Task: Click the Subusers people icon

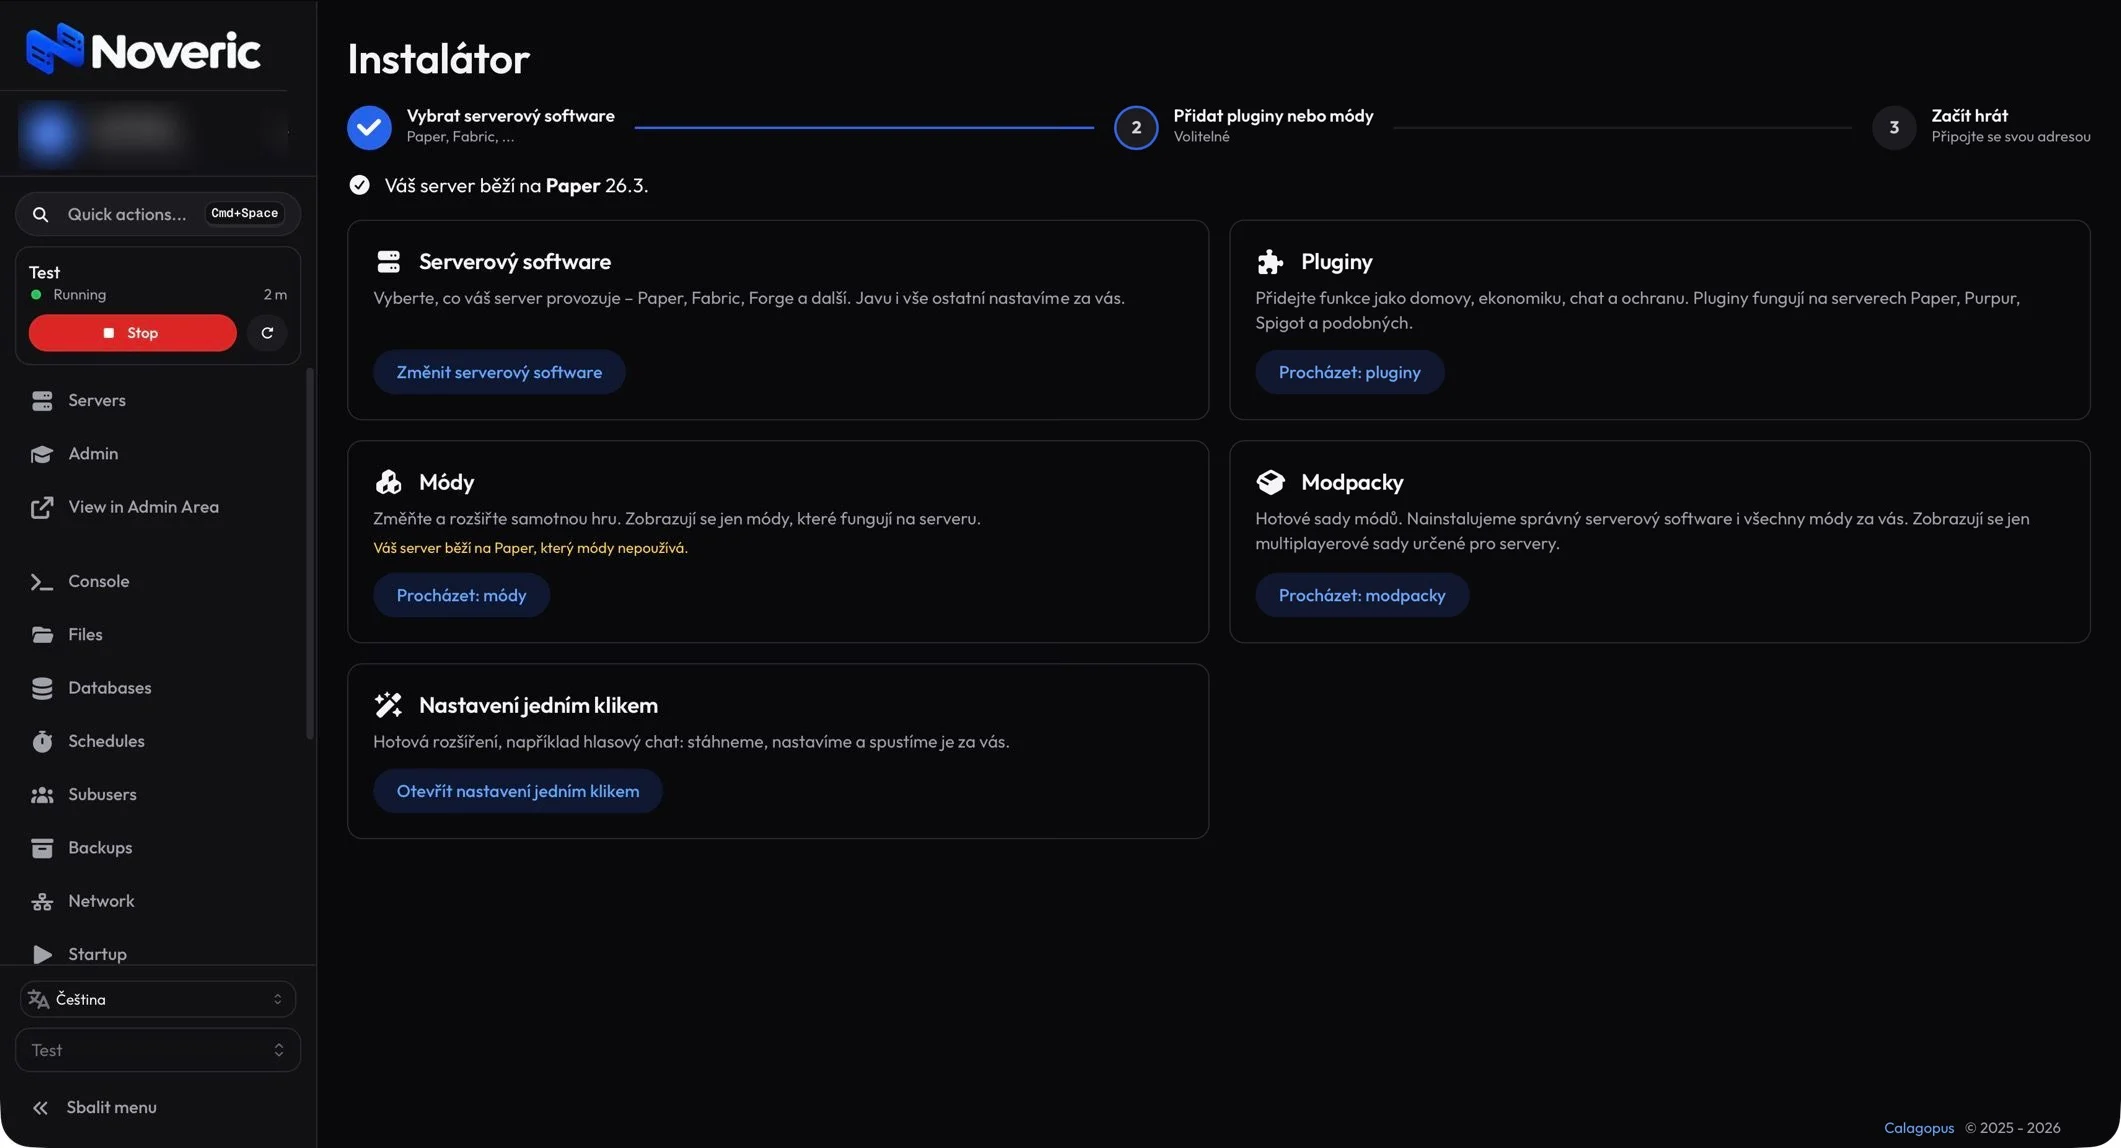Action: tap(42, 795)
